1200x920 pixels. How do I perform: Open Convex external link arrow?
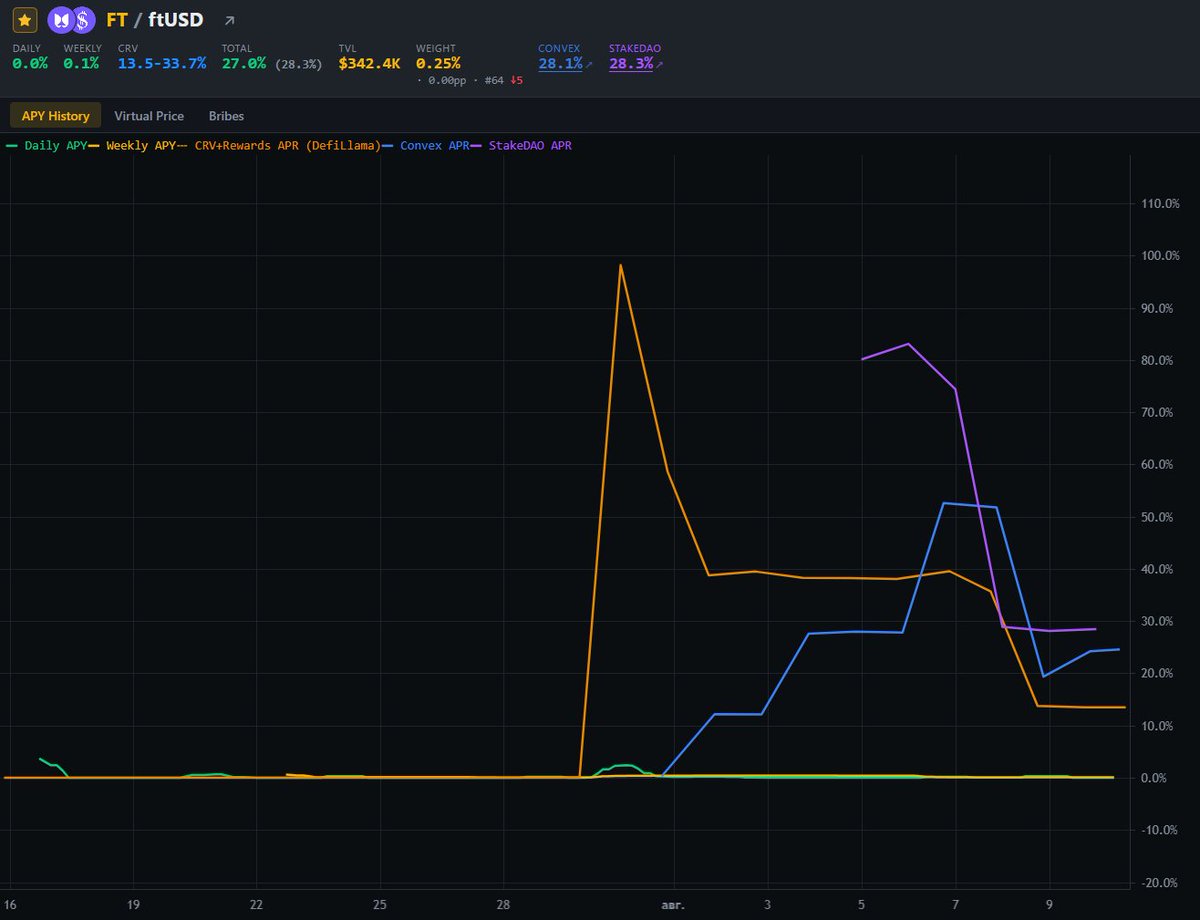click(589, 64)
